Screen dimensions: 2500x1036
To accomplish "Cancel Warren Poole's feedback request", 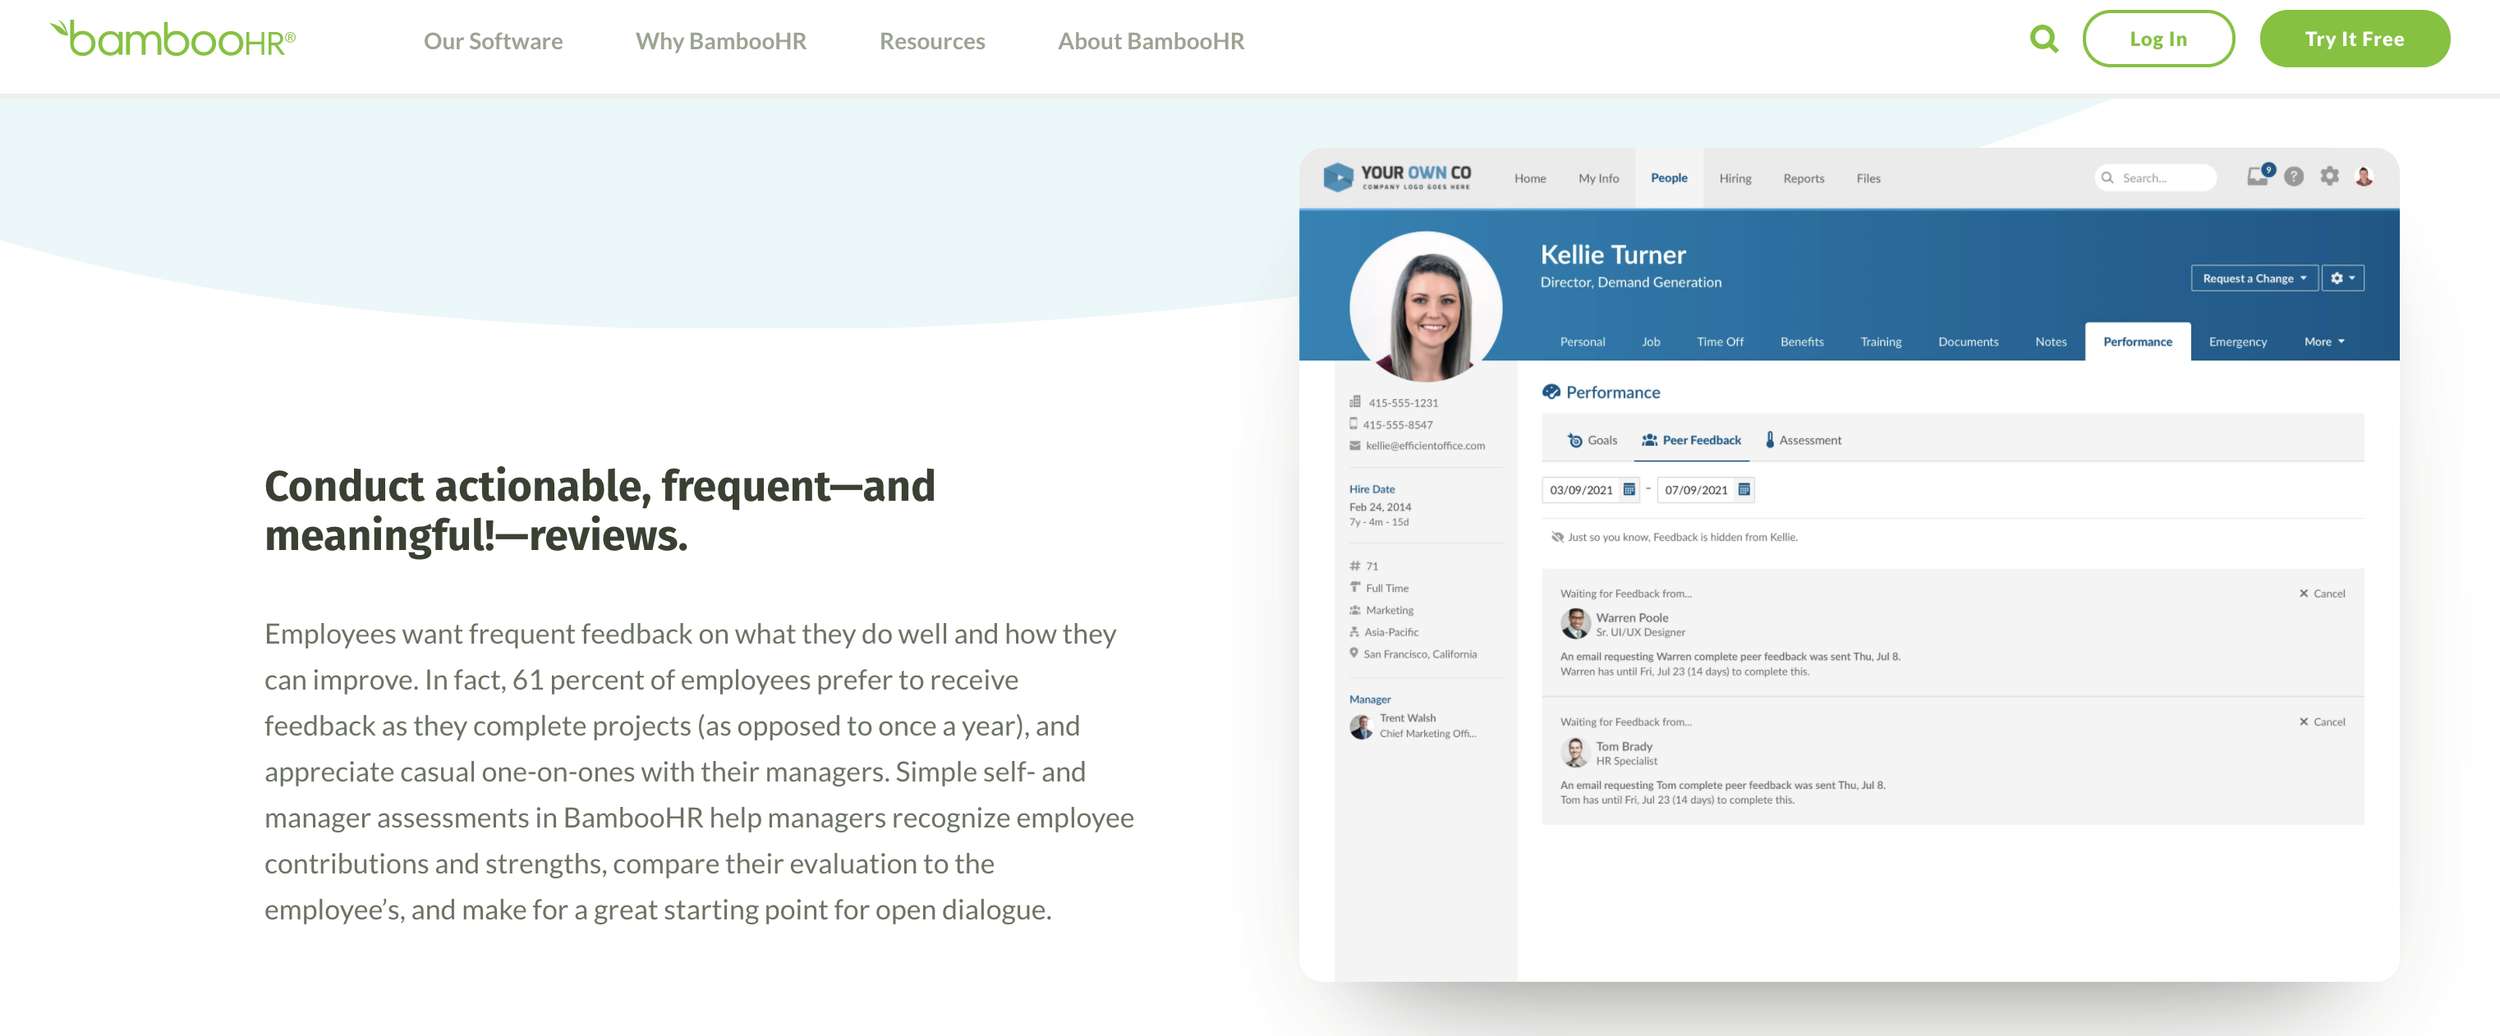I will tap(2322, 594).
